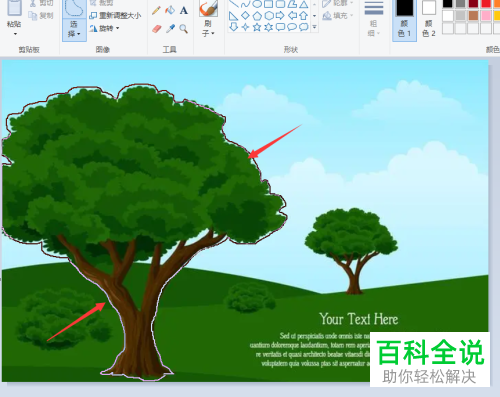Select the Rounded rectangular callout shape
The image size is (500, 397).
tap(280, 27)
